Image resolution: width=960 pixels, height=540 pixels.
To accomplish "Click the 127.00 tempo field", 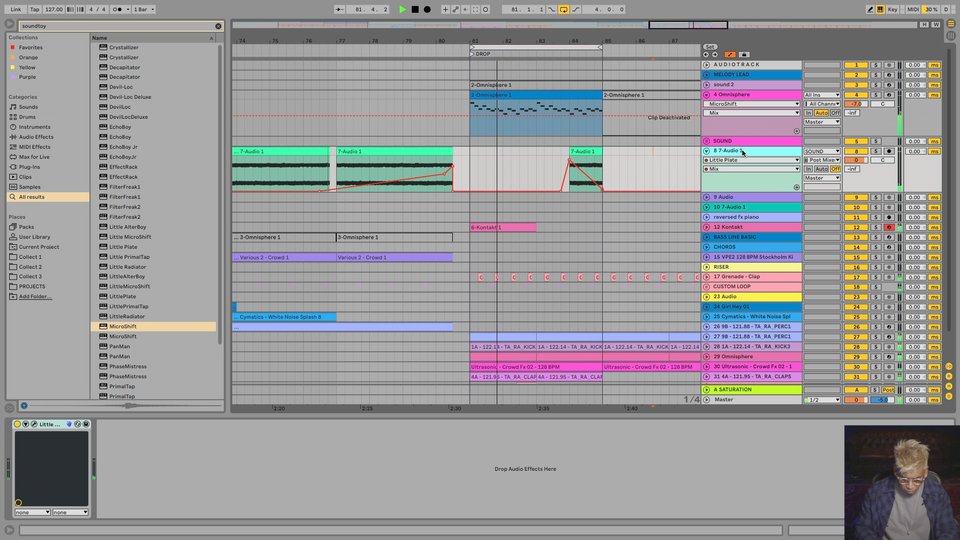I will [53, 9].
